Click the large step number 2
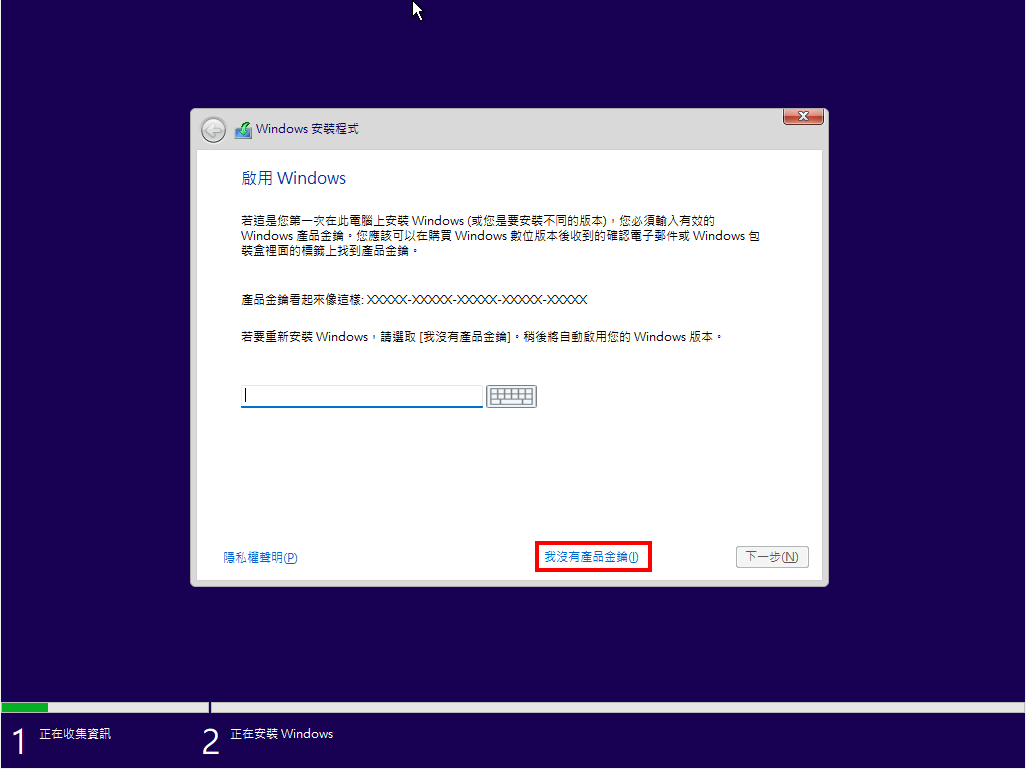 click(x=210, y=741)
